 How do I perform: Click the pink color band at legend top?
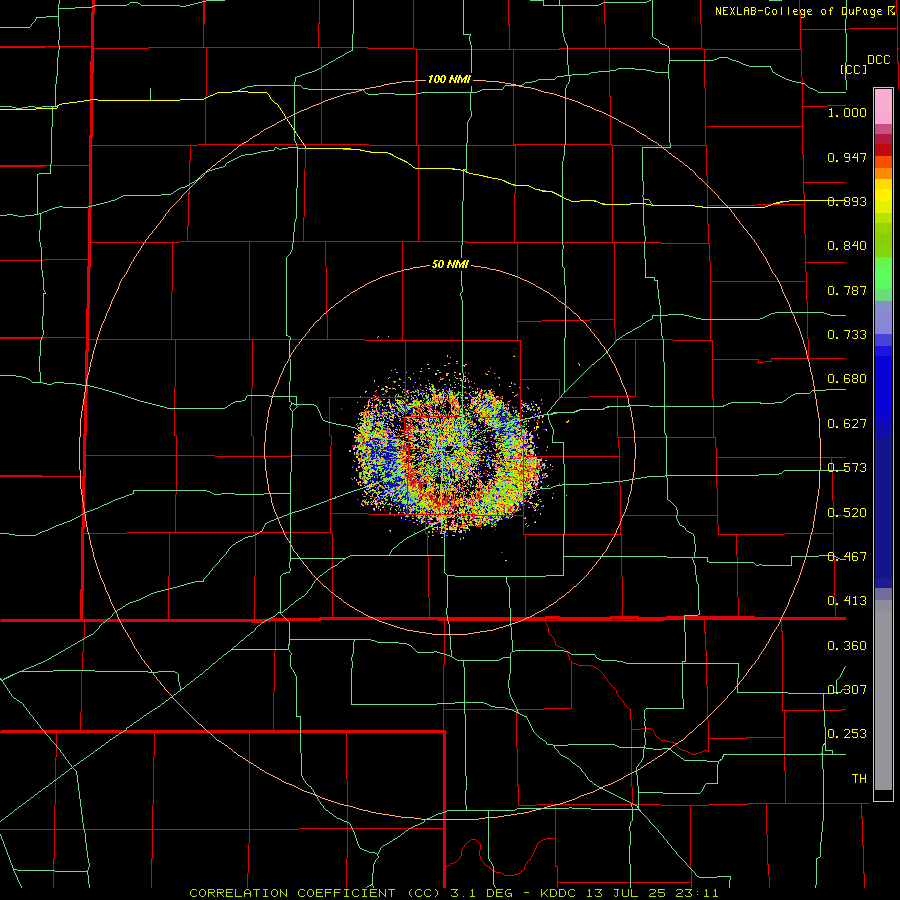(883, 107)
